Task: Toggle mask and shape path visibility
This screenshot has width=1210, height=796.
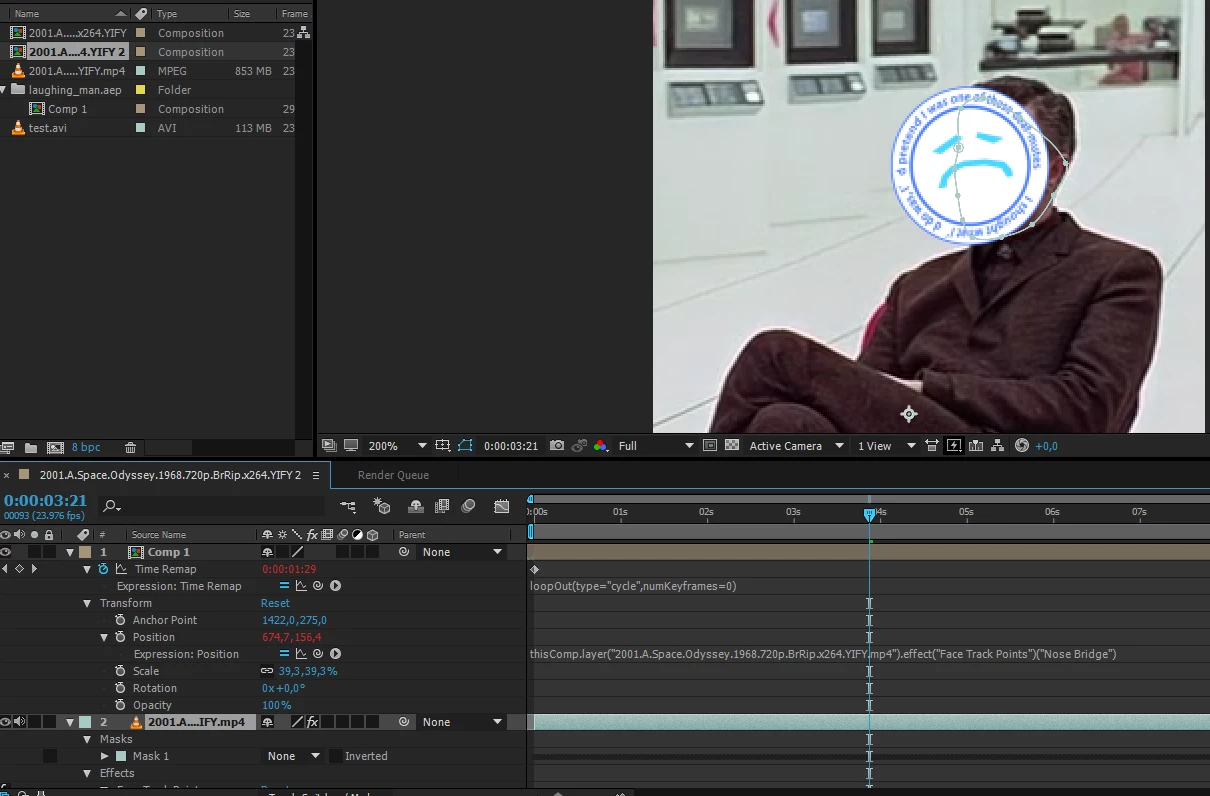Action: 466,446
